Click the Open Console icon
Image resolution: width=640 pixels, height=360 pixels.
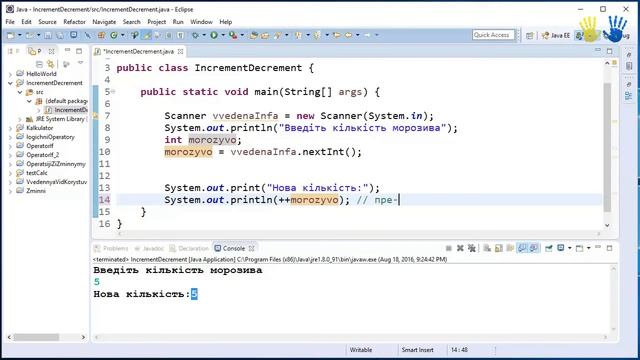tap(579, 248)
